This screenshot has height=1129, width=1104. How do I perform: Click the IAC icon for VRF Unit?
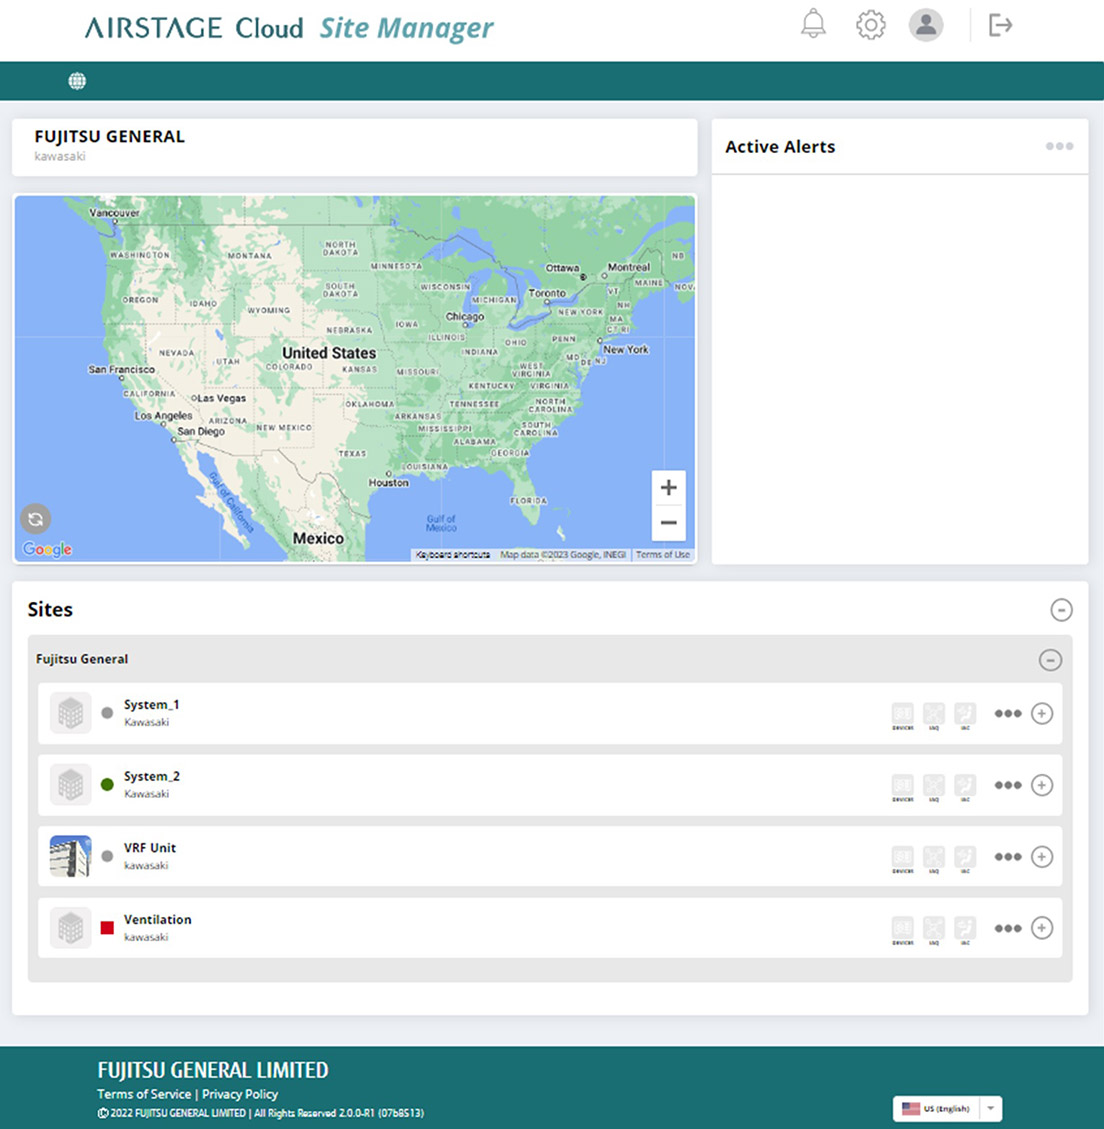tap(964, 857)
